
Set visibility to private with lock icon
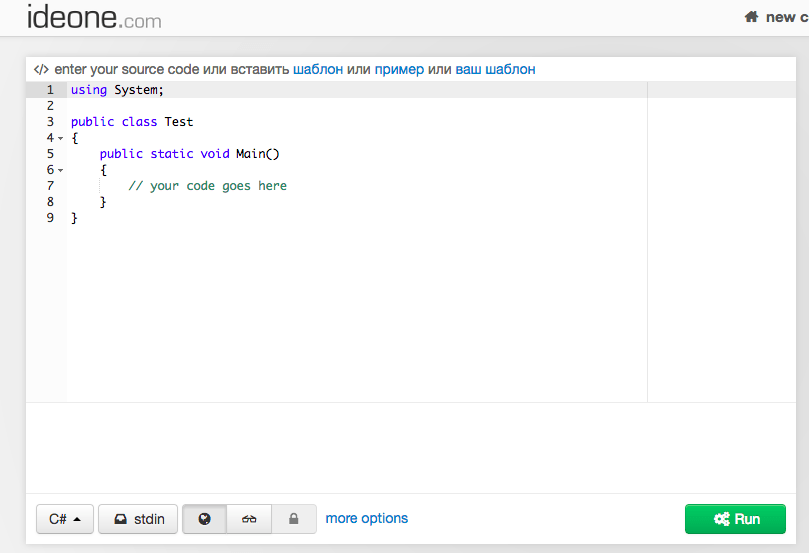294,519
